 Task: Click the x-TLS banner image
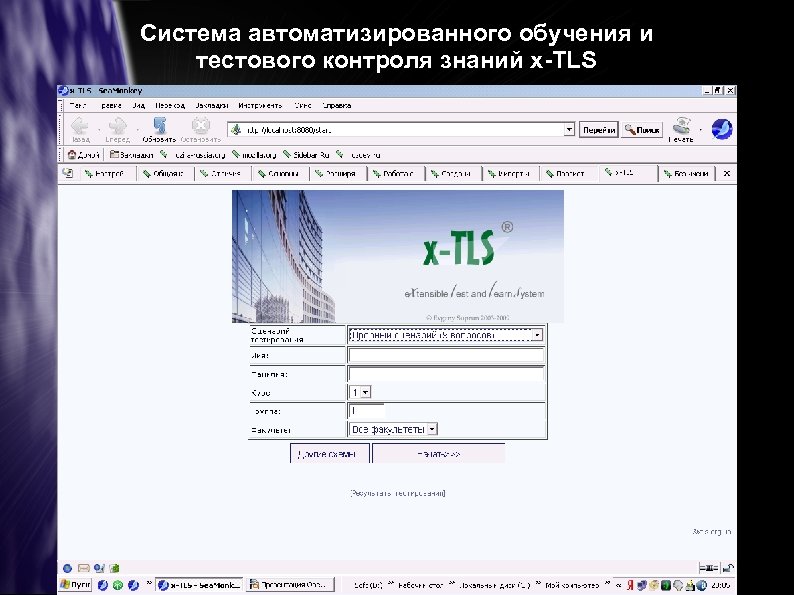[398, 256]
